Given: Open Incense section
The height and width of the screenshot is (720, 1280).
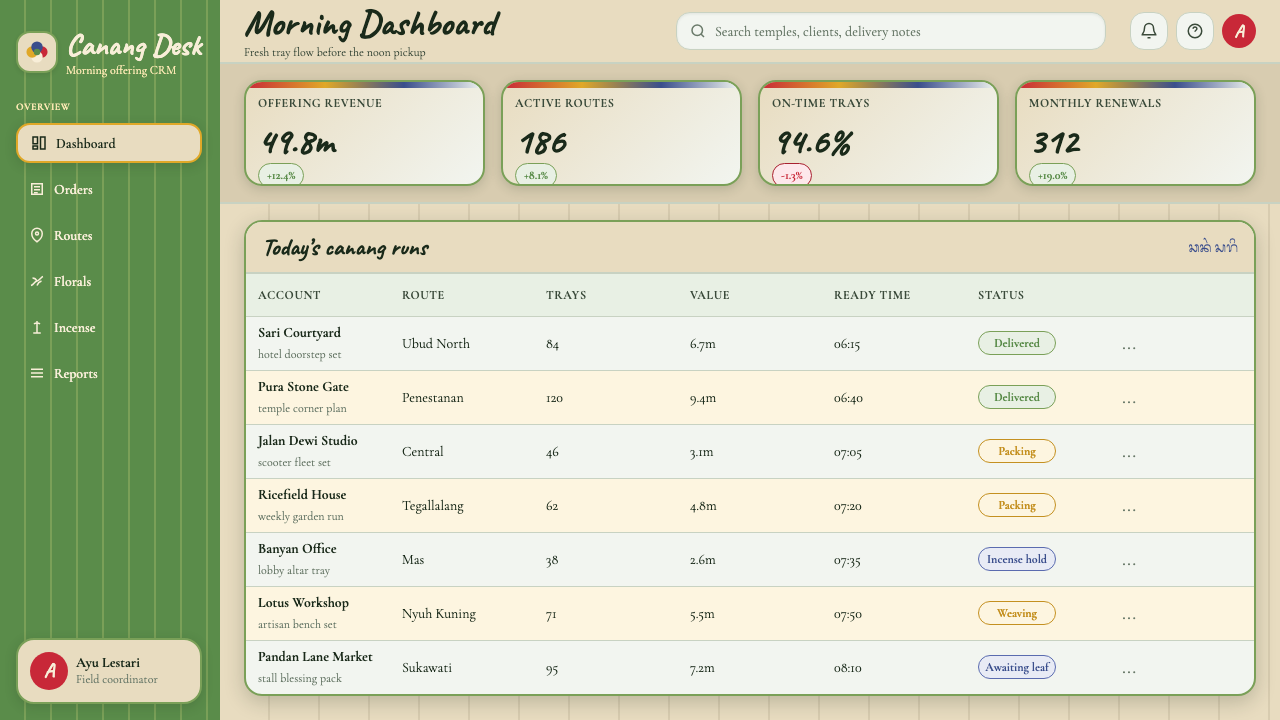Looking at the screenshot, I should click(x=109, y=327).
